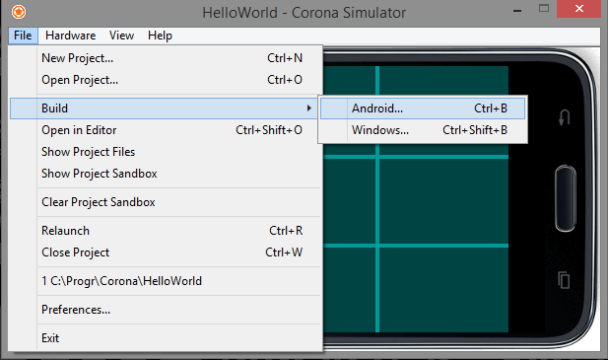Choose New Project... from File menu

pos(166,58)
